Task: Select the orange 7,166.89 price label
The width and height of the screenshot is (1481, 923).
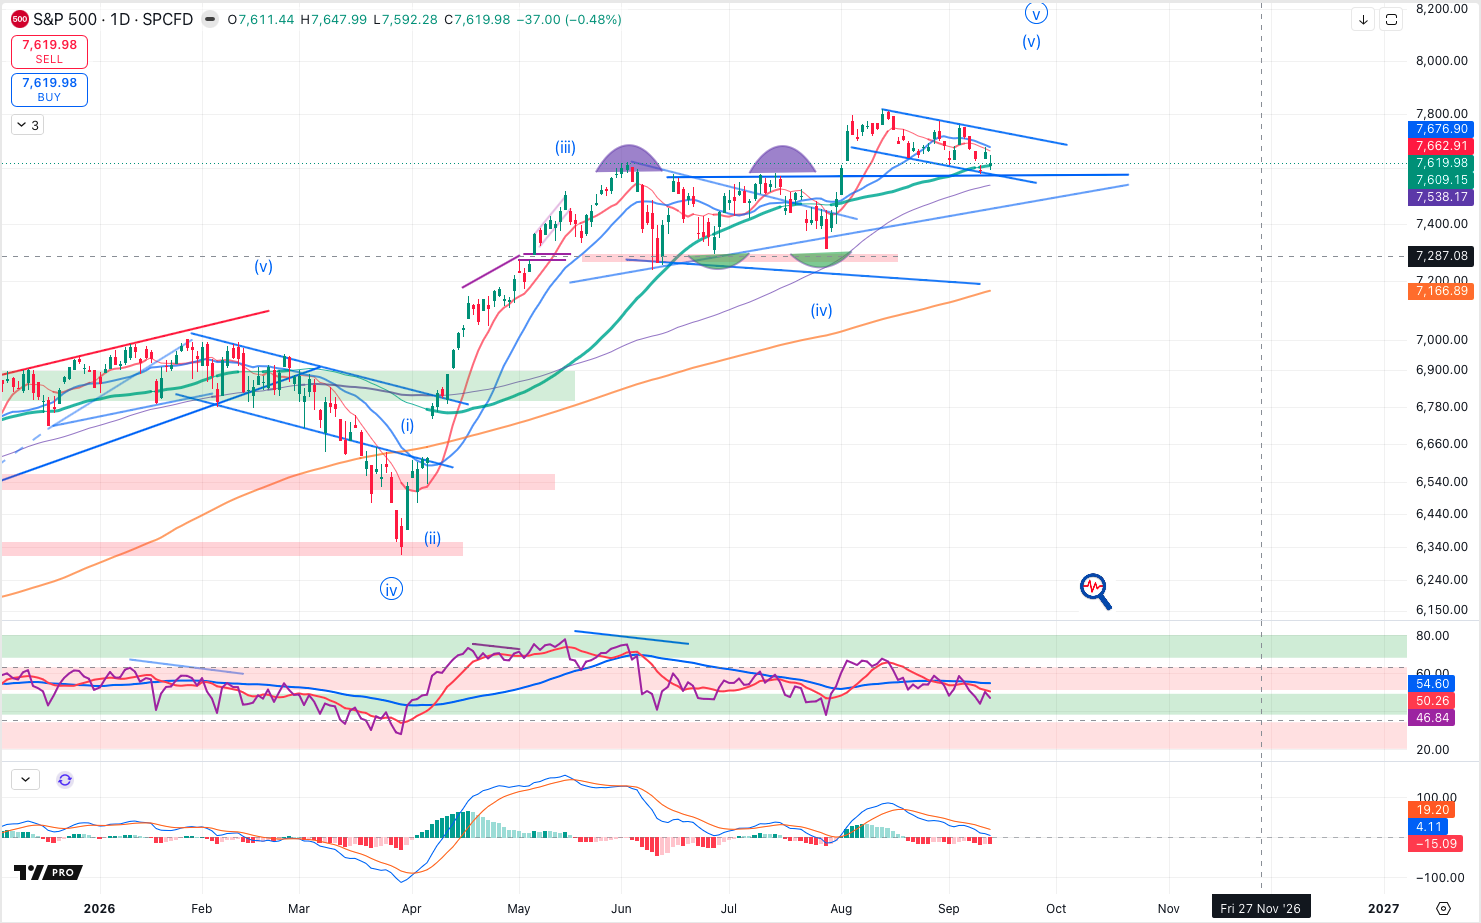Action: [x=1441, y=291]
